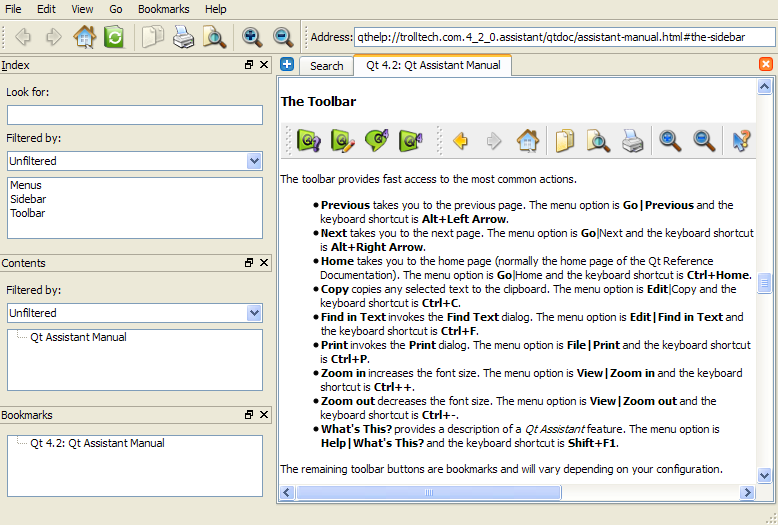Click the Zoom out magnifier in the main toolbar

tap(283, 37)
